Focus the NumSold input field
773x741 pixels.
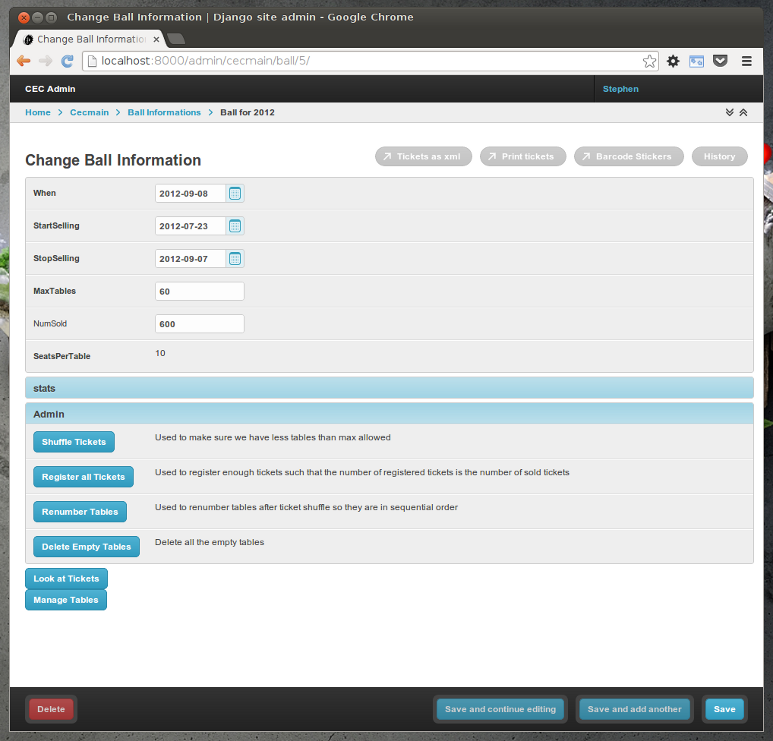pyautogui.click(x=200, y=324)
